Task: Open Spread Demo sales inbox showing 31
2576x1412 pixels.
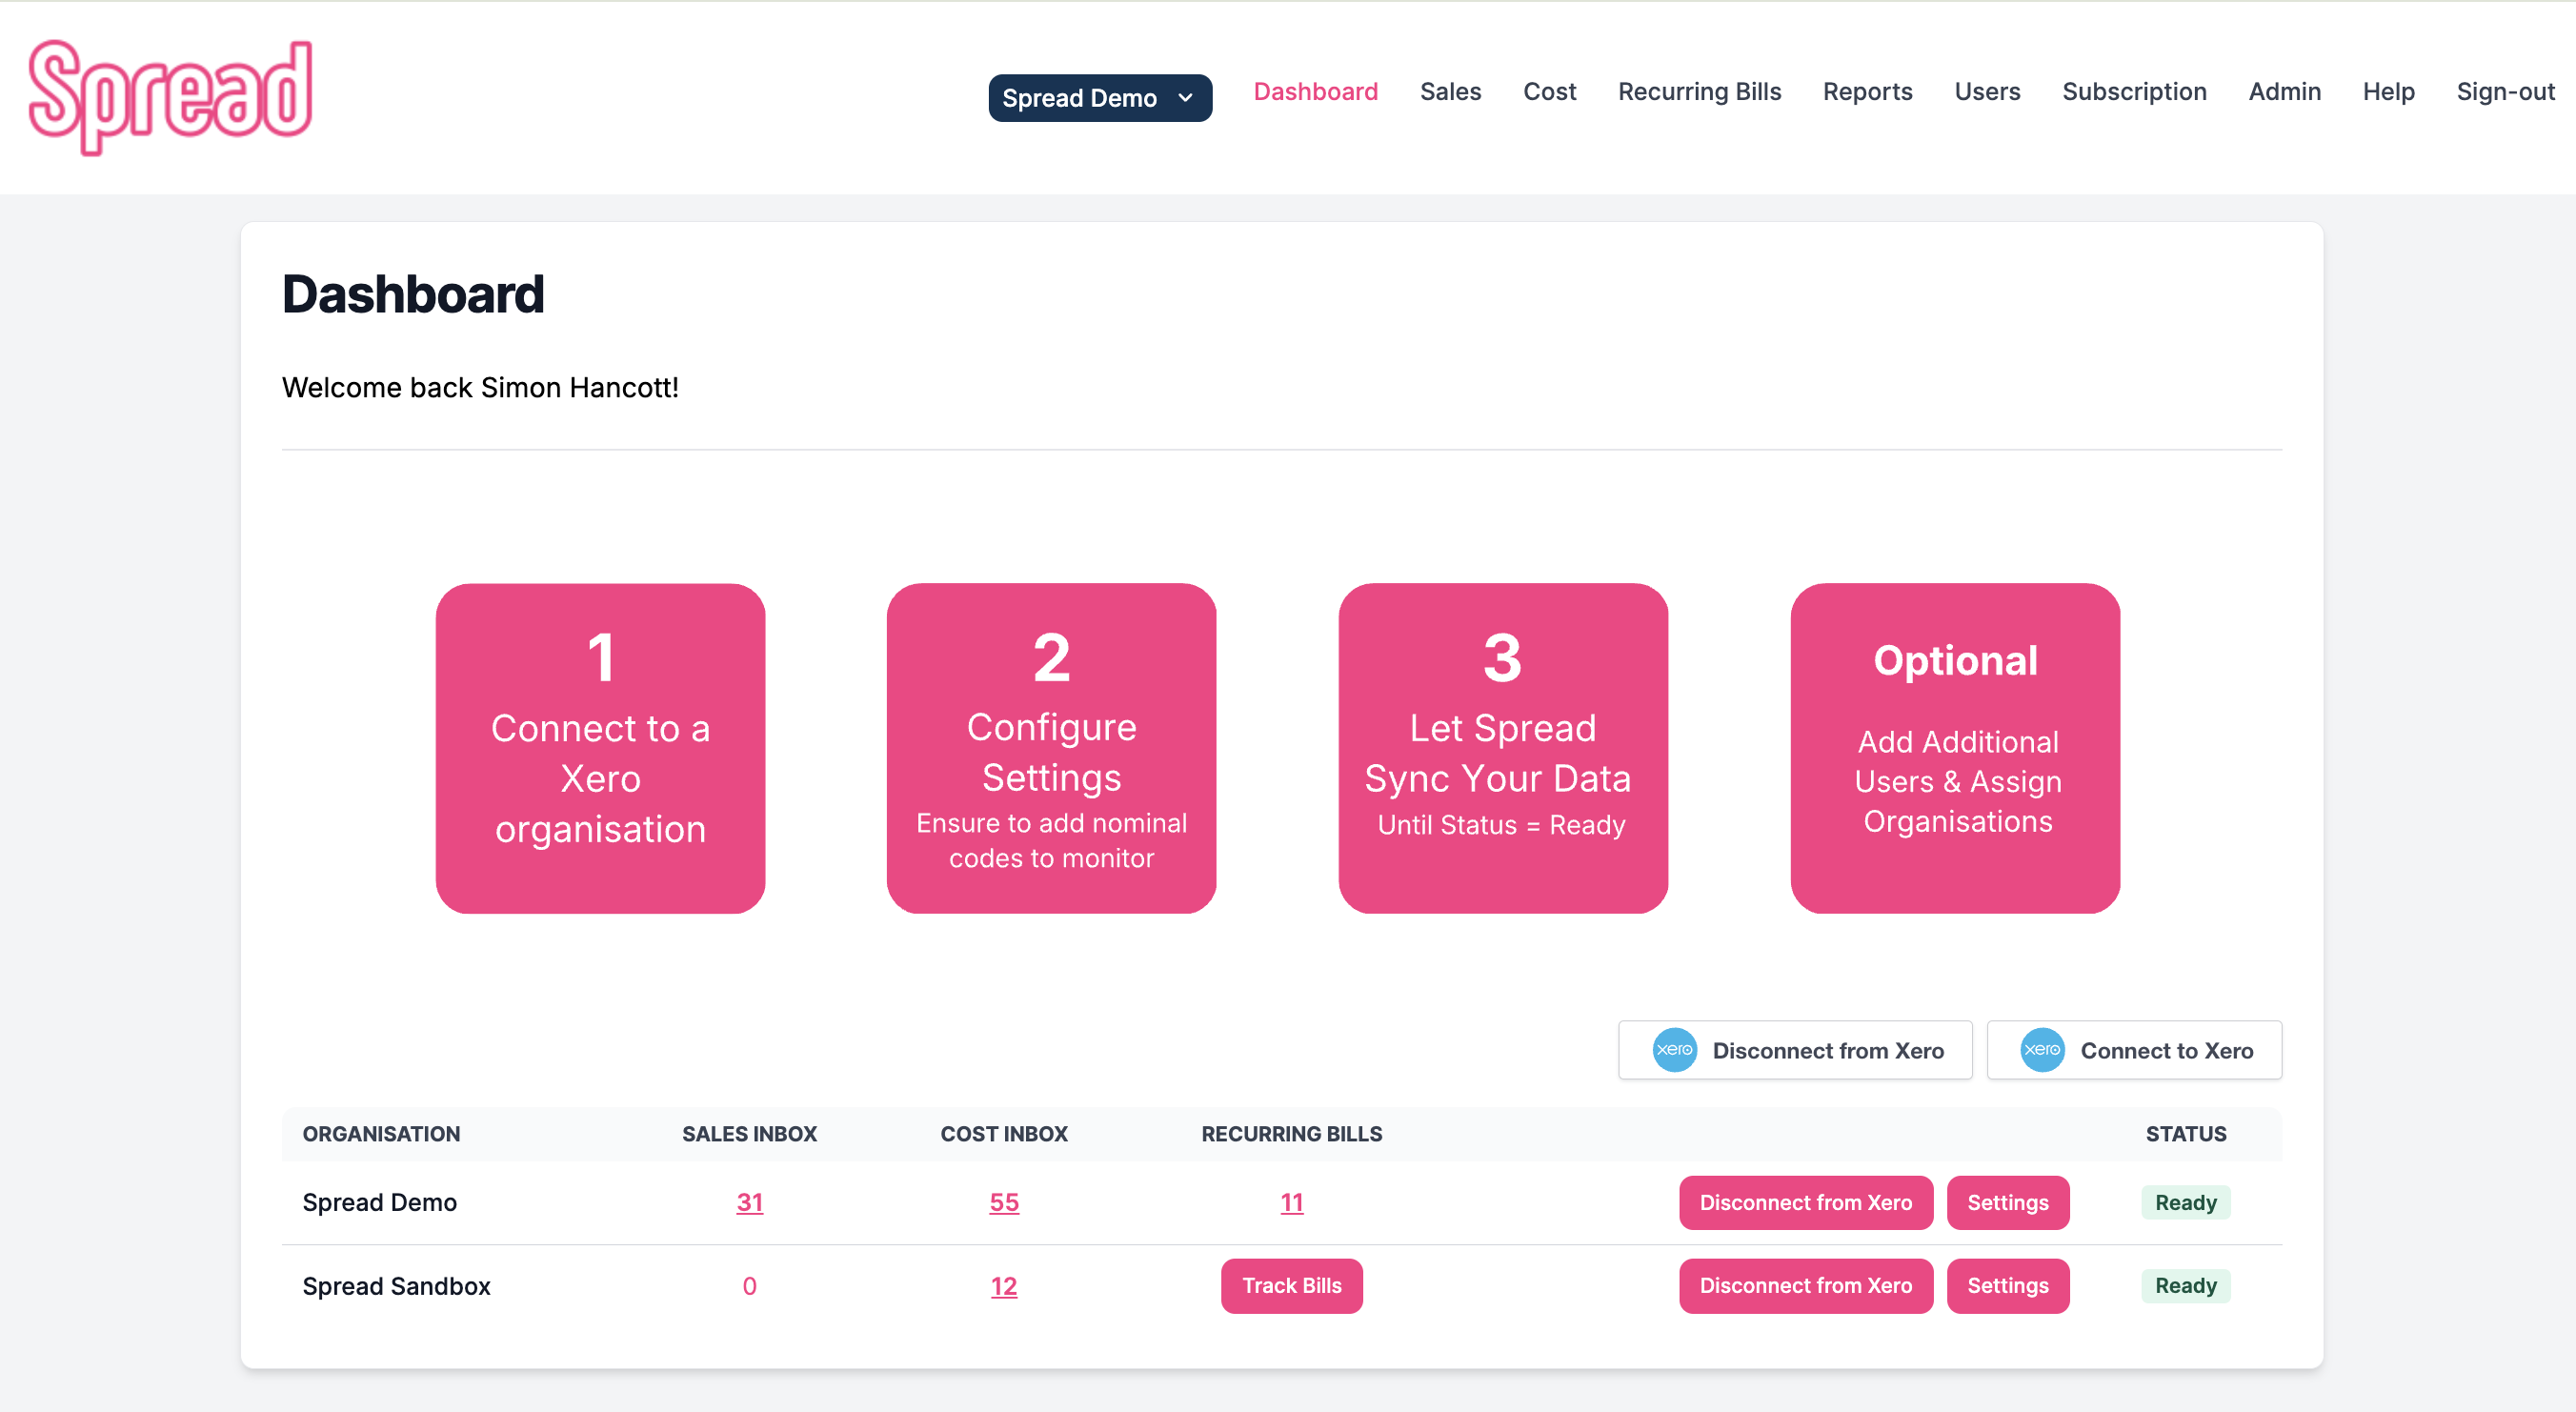Action: coord(749,1203)
